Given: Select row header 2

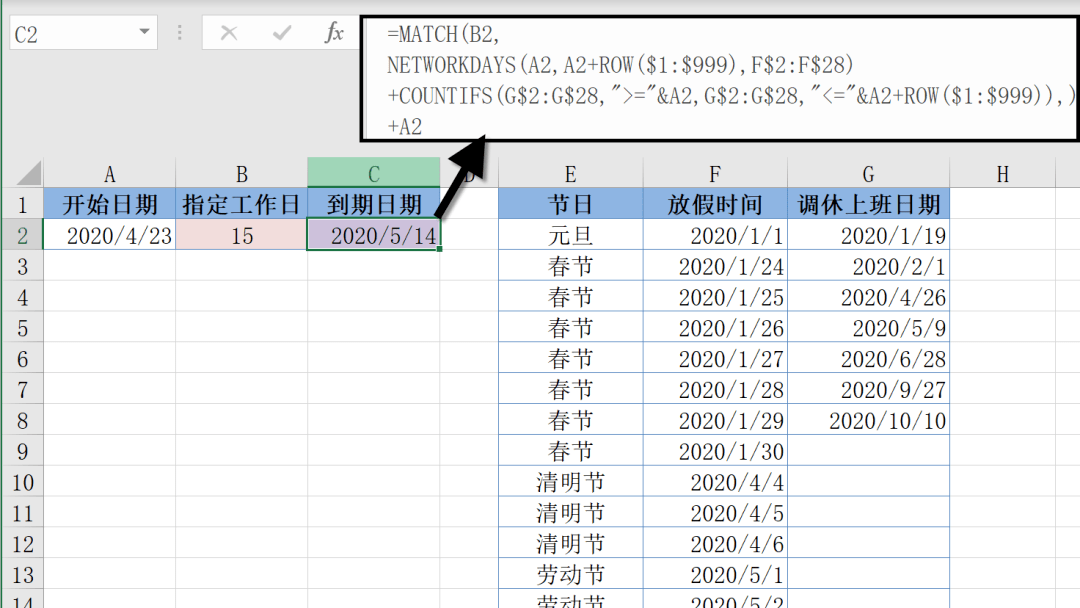Looking at the screenshot, I should click(24, 234).
